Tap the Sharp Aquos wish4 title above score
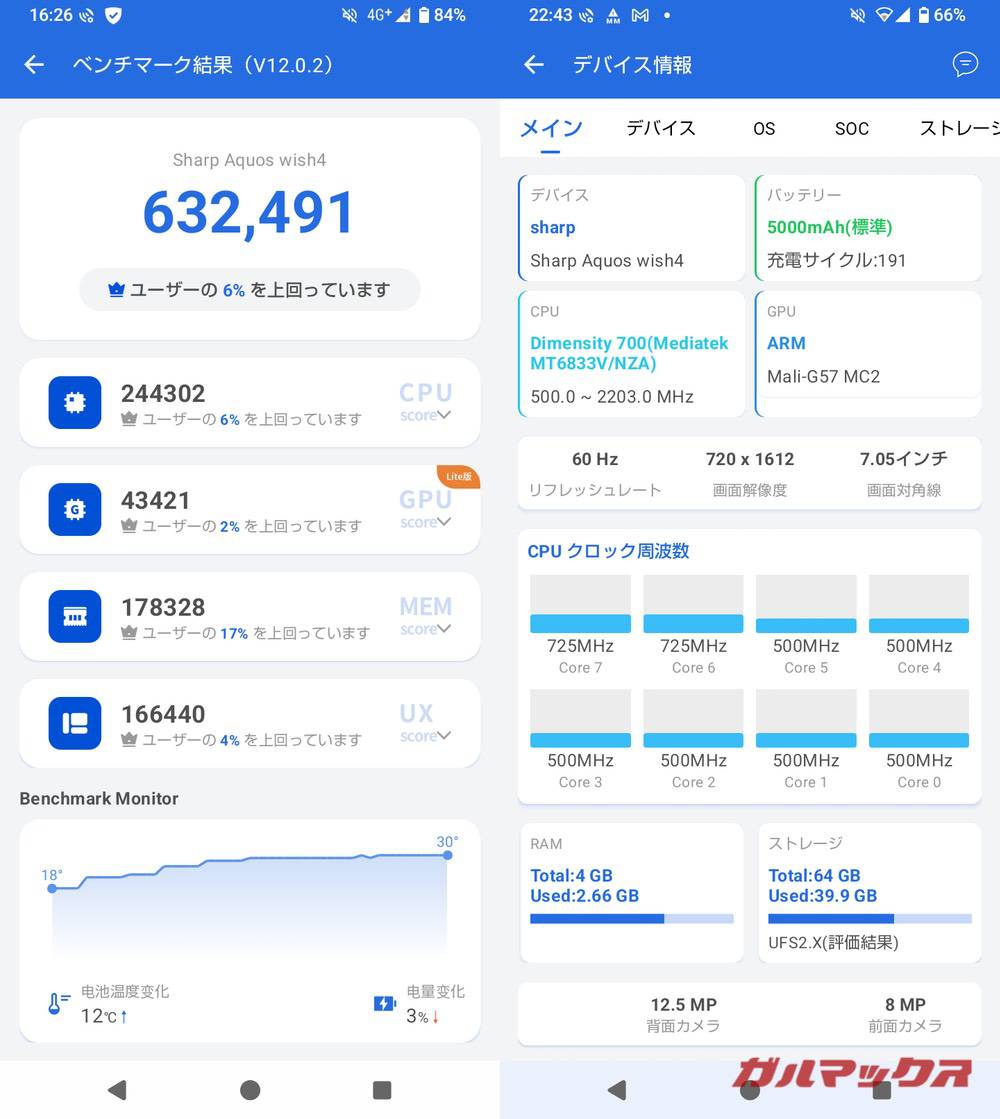The height and width of the screenshot is (1119, 1000). pos(249,160)
